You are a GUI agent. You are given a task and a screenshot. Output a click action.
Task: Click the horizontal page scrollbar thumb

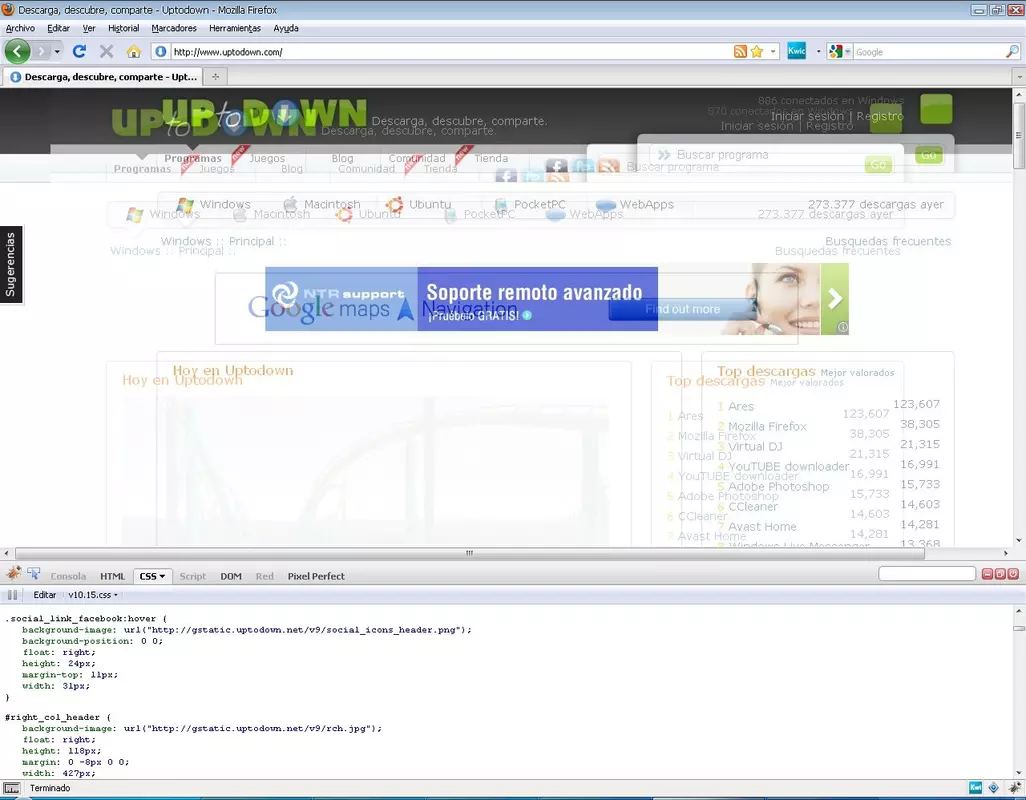click(469, 553)
